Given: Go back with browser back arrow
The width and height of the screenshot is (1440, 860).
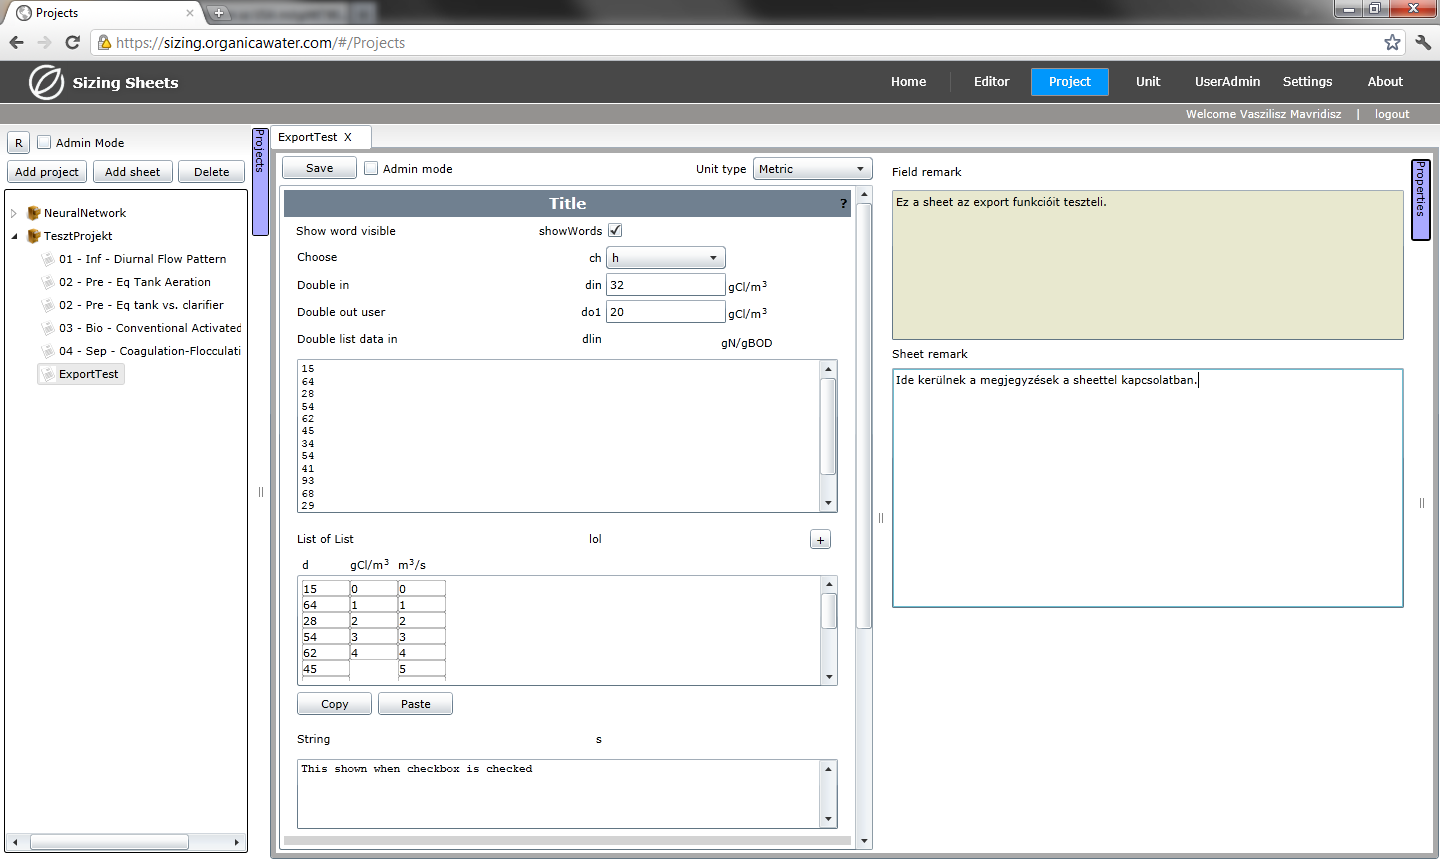Looking at the screenshot, I should click(x=16, y=42).
